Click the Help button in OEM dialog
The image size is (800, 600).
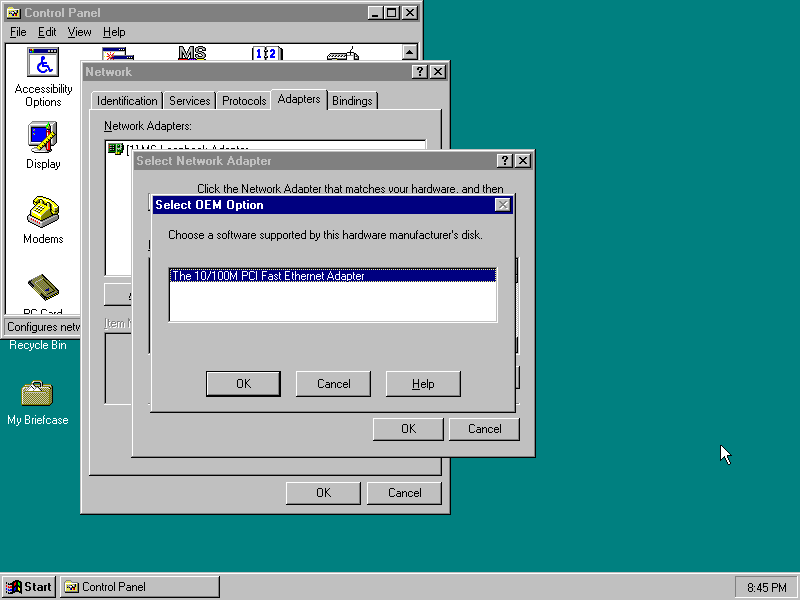[x=423, y=384]
